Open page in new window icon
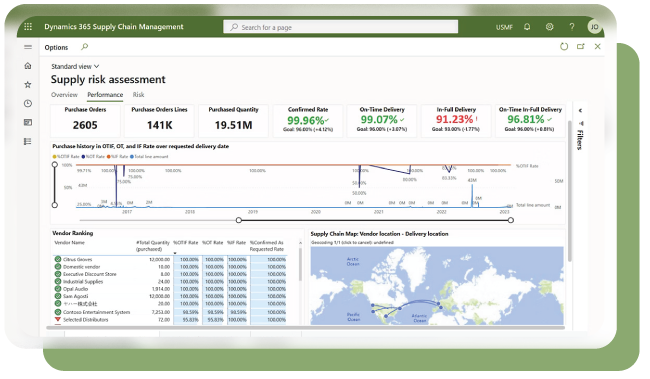Screen dimensions: 650x379 (x=581, y=46)
